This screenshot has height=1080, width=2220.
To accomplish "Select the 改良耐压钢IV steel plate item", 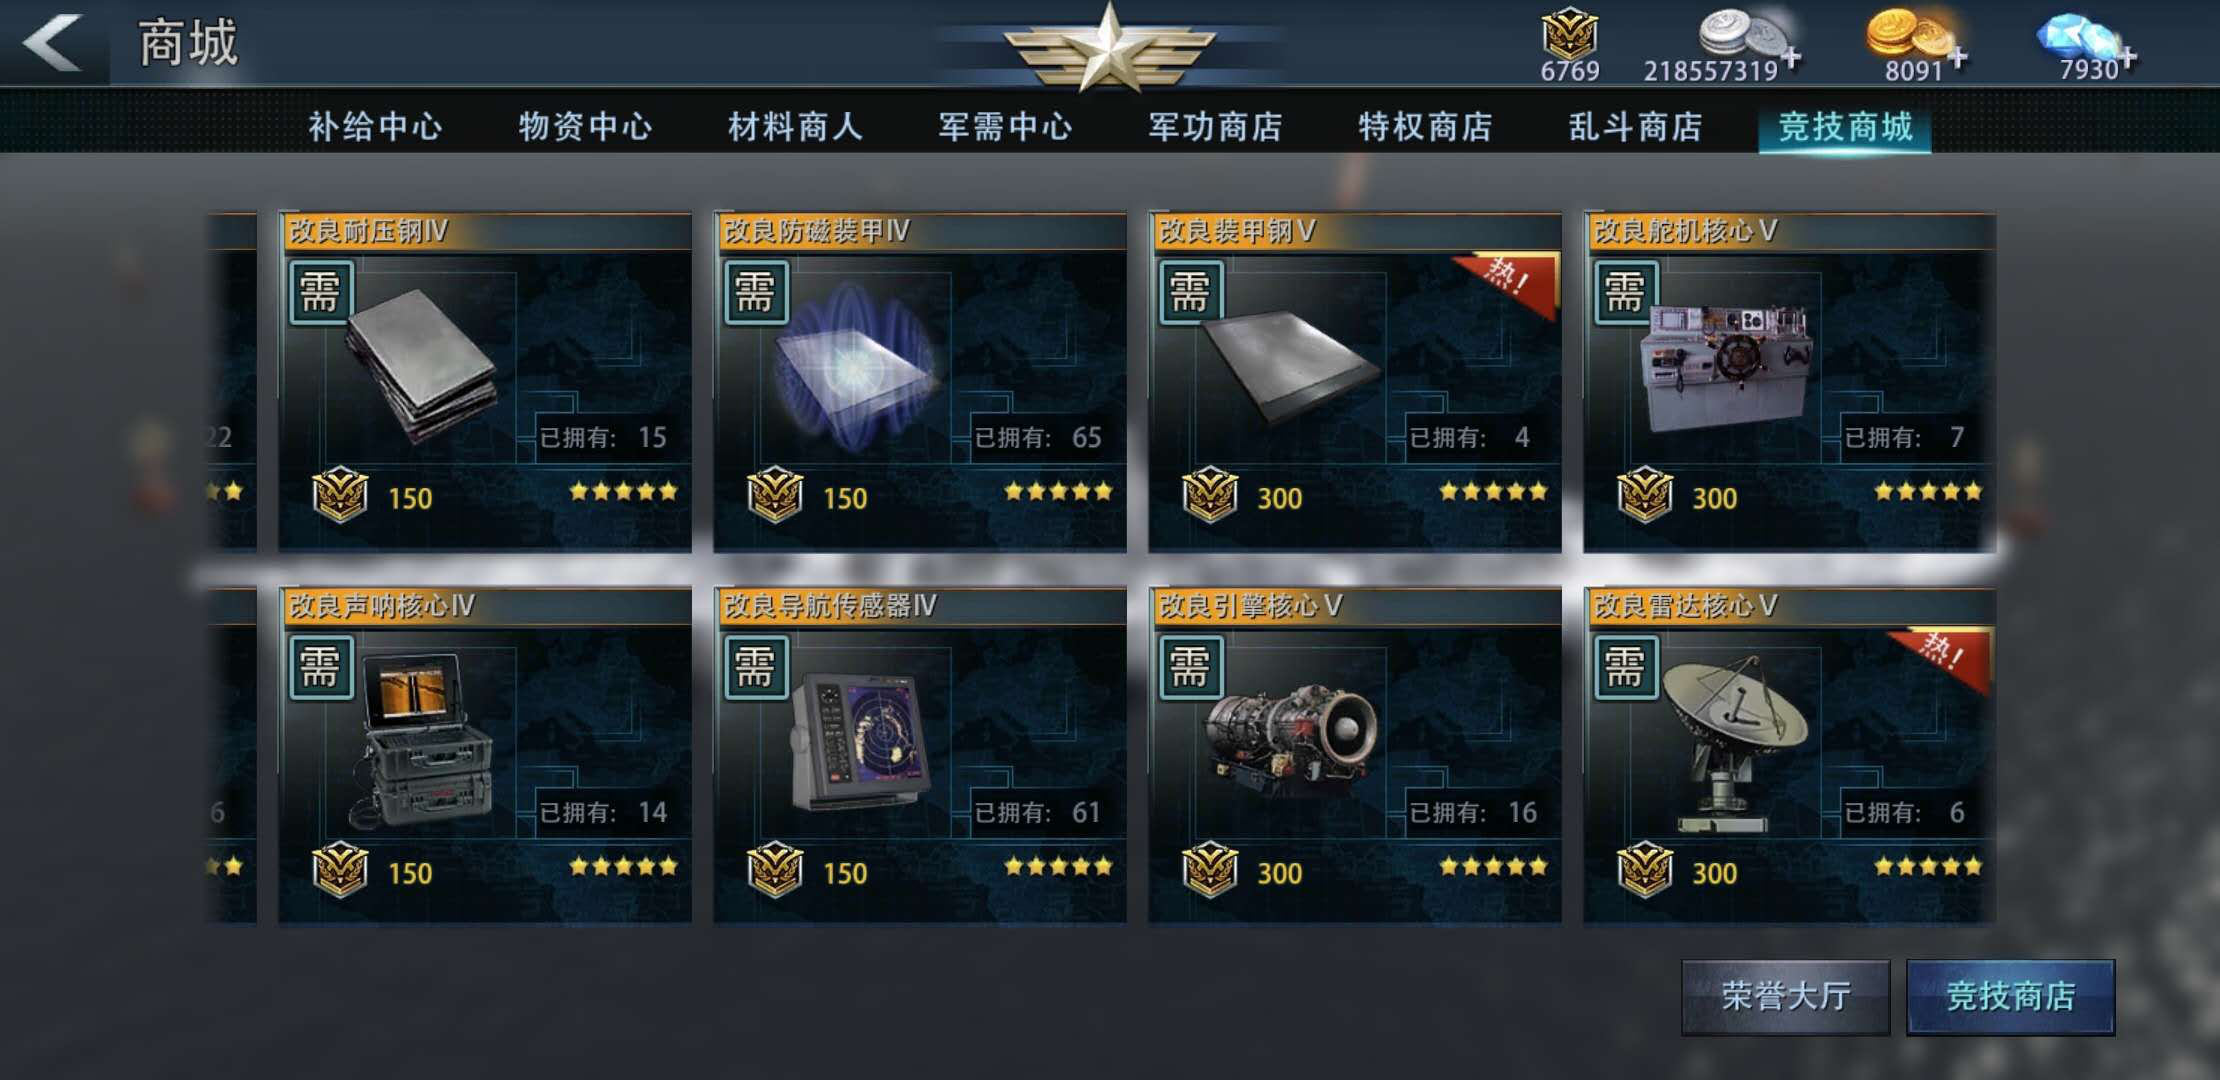I will [x=485, y=382].
